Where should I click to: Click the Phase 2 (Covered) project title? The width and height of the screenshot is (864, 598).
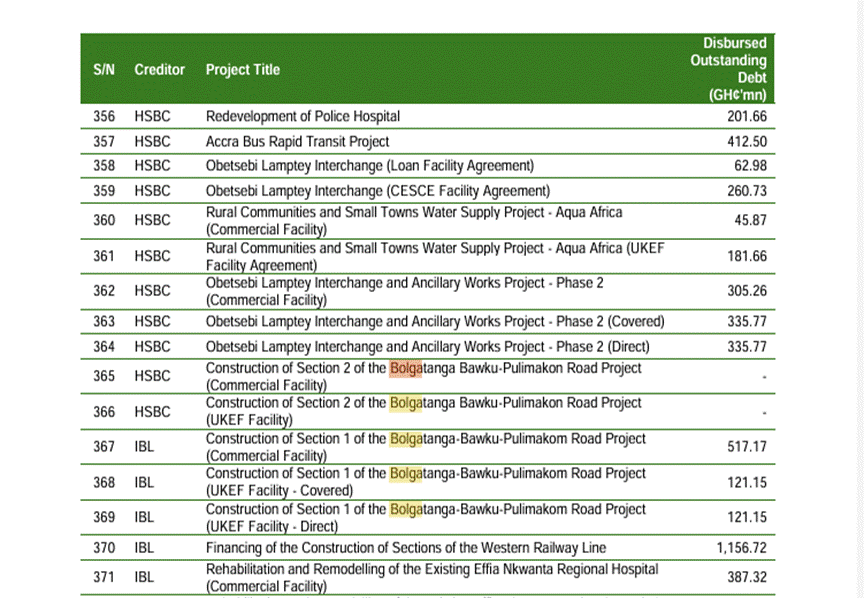[435, 321]
